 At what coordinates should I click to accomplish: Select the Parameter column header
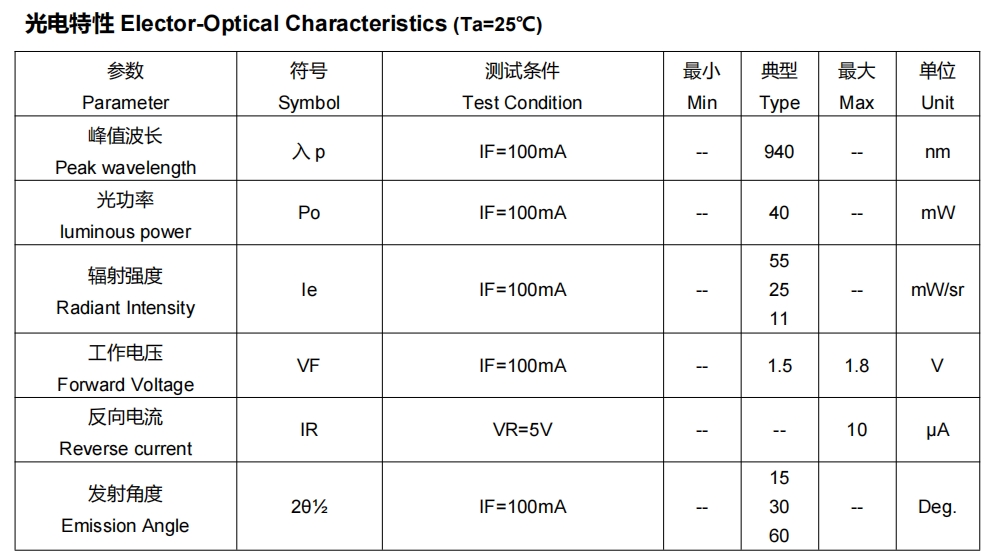[x=126, y=84]
